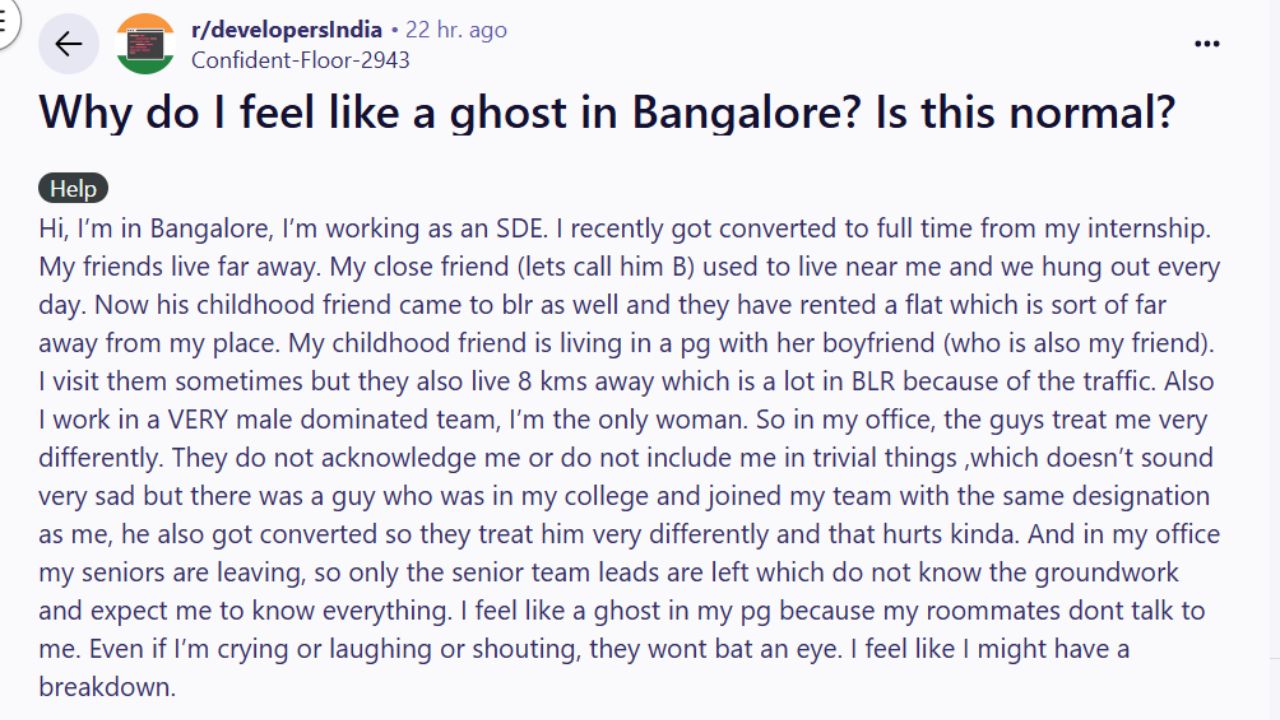Select the post options ellipsis icon

pyautogui.click(x=1207, y=43)
